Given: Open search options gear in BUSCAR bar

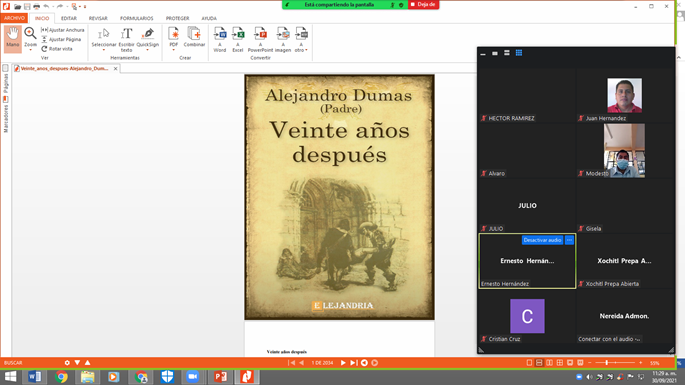Looking at the screenshot, I should (67, 363).
